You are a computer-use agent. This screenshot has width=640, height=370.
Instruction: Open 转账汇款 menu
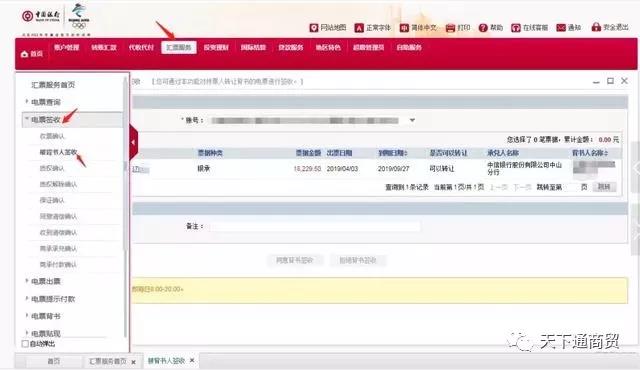[104, 47]
